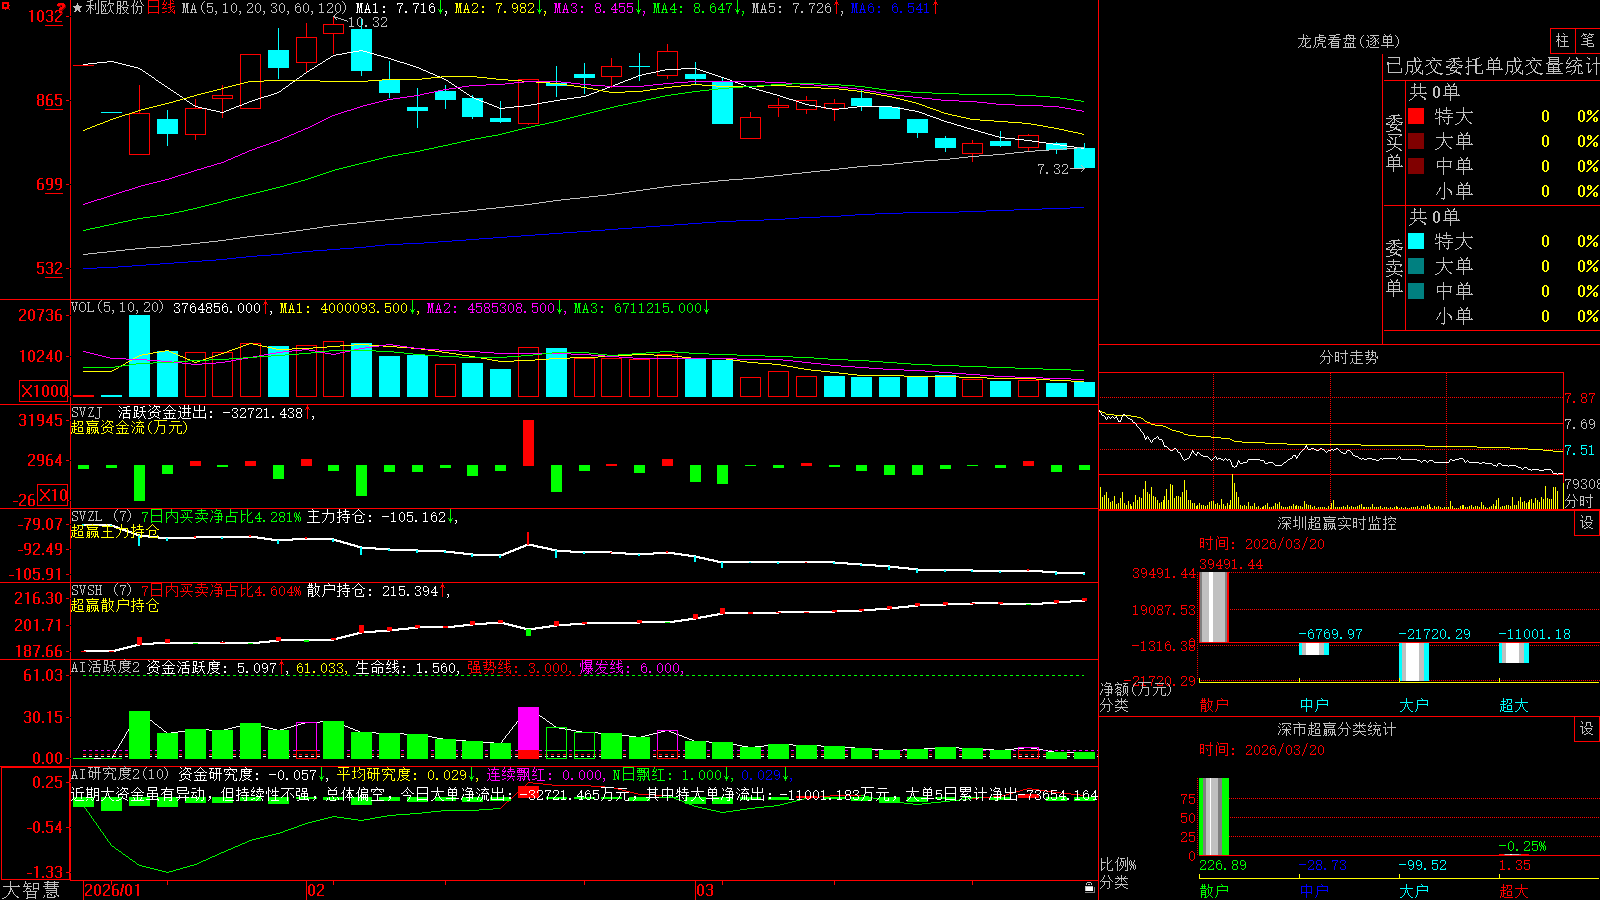Click the 10.32 high price annotation

coord(367,22)
